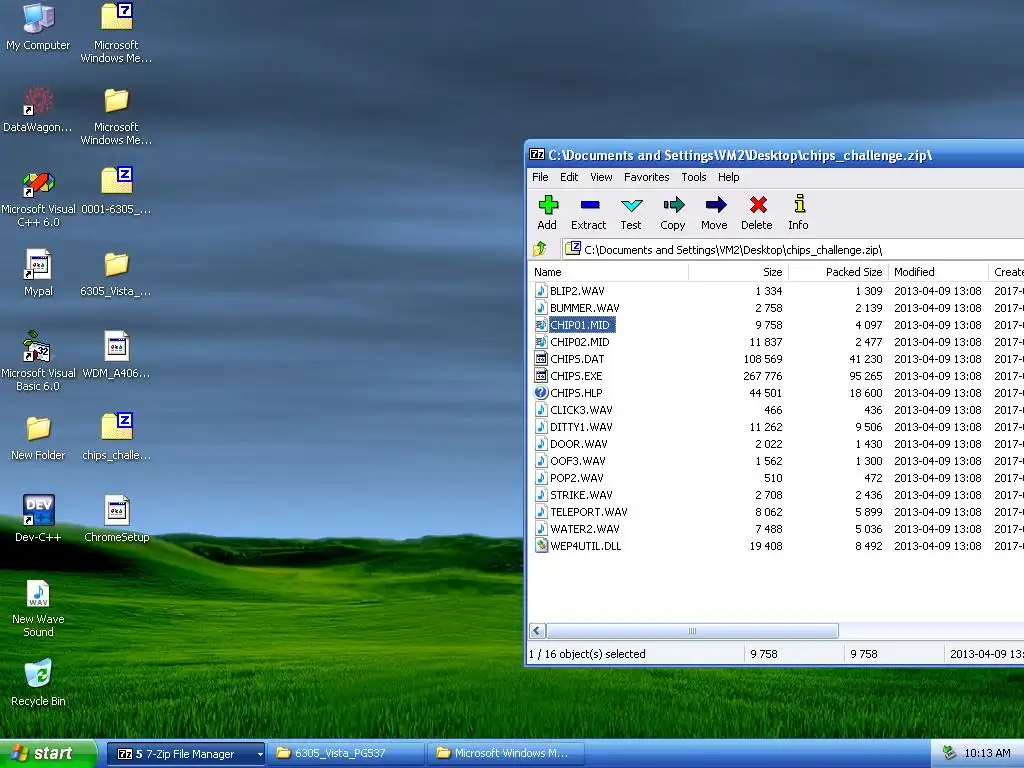
Task: Select the DOOR.WAV file
Action: coord(579,443)
